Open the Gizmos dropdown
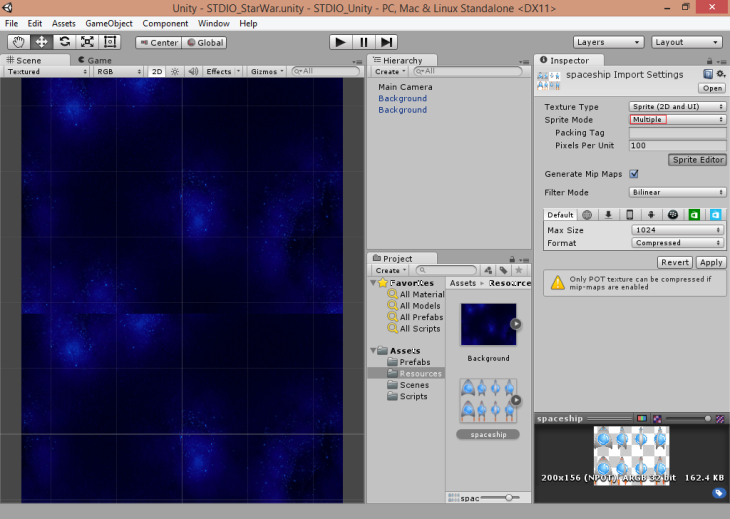Viewport: 730px width, 519px height. pos(267,71)
